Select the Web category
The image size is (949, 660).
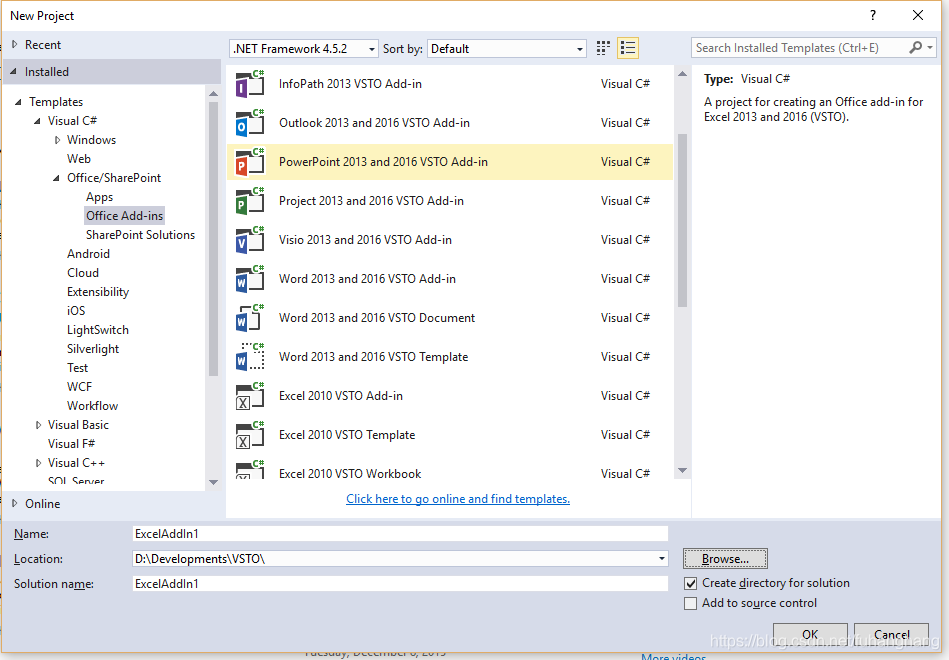click(x=79, y=159)
